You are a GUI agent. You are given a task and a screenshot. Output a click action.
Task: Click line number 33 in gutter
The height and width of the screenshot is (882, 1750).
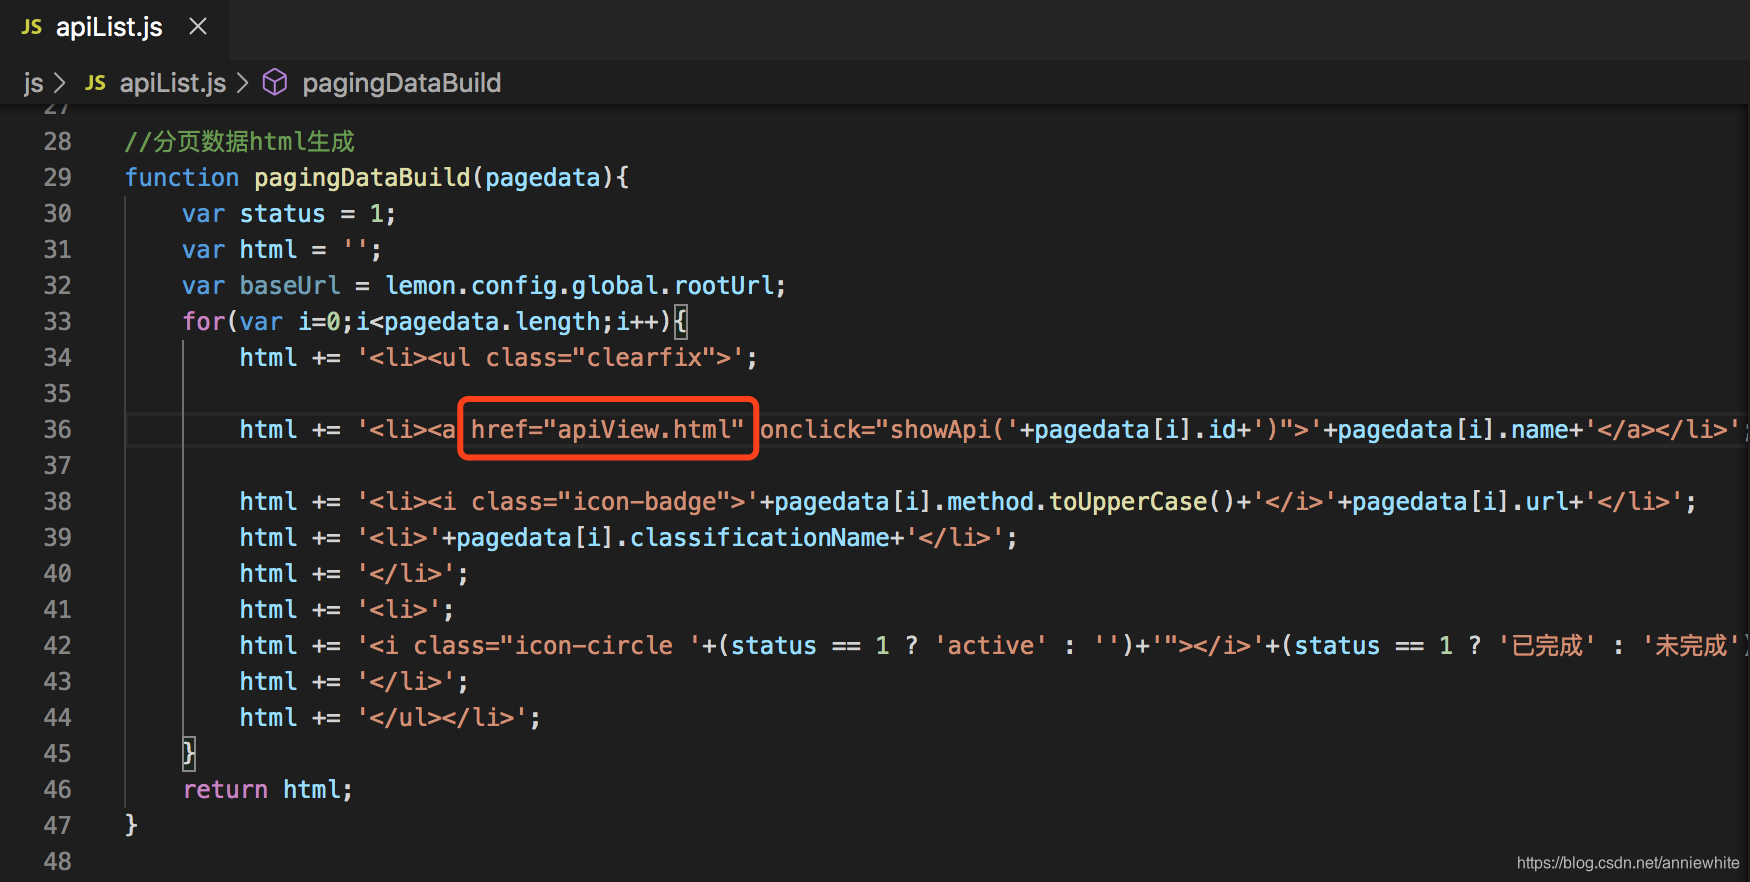point(57,321)
